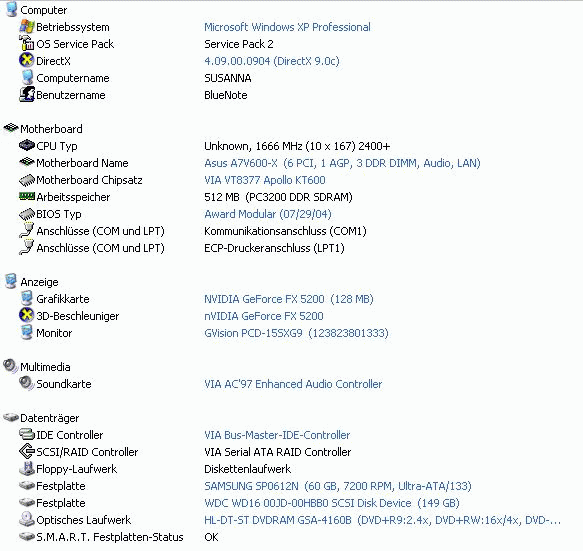This screenshot has width=583, height=551.
Task: Click the Soundkarte speaker icon
Action: point(27,383)
